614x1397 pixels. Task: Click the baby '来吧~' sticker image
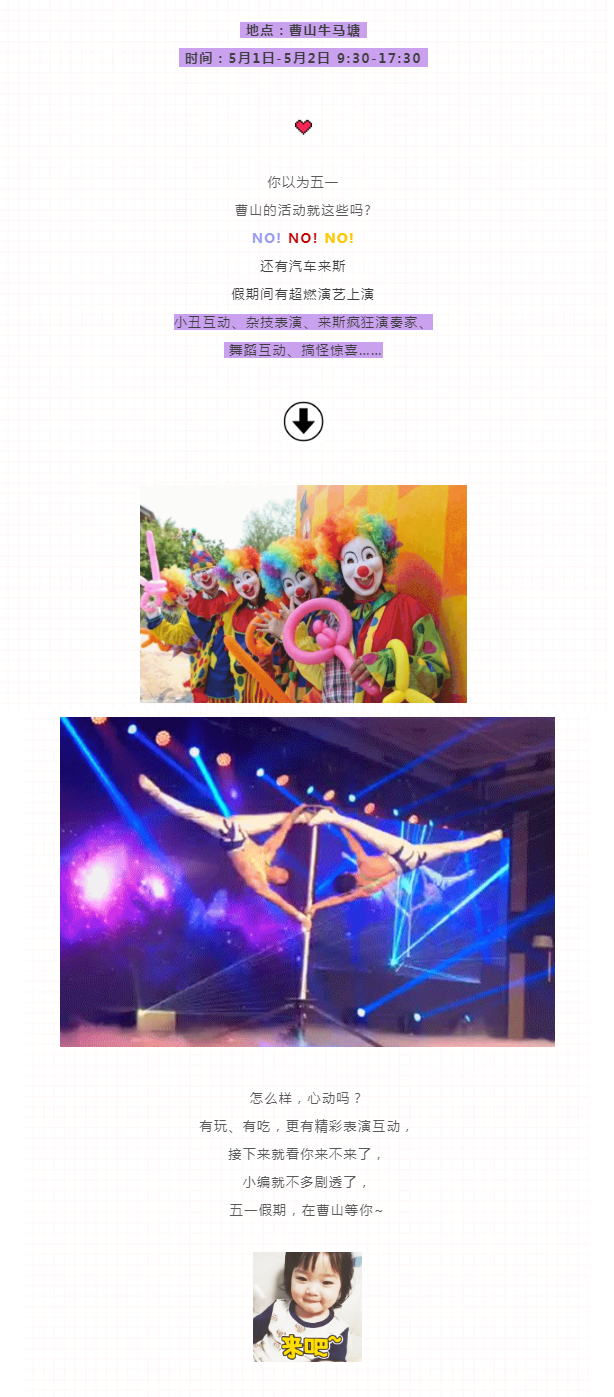[x=307, y=1307]
